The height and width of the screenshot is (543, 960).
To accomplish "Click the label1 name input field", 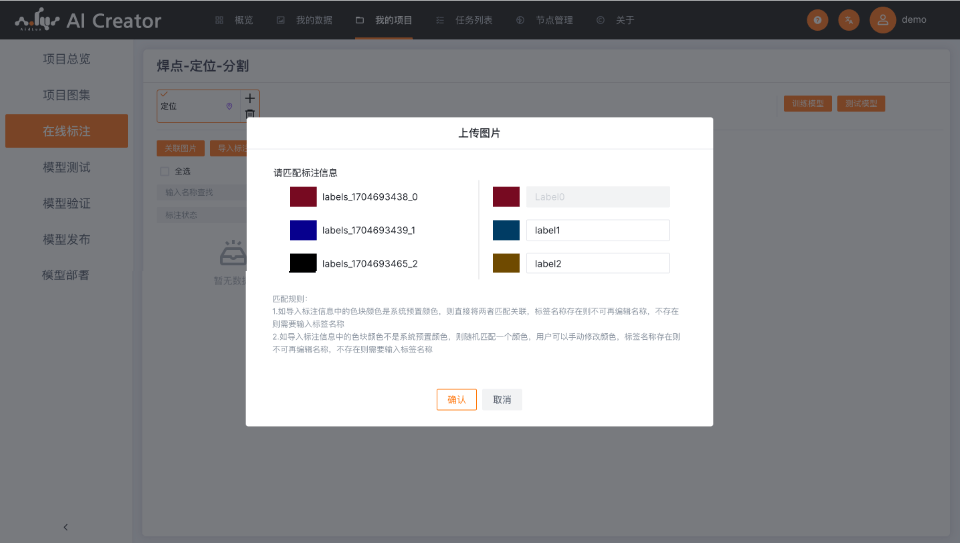I will coord(597,230).
